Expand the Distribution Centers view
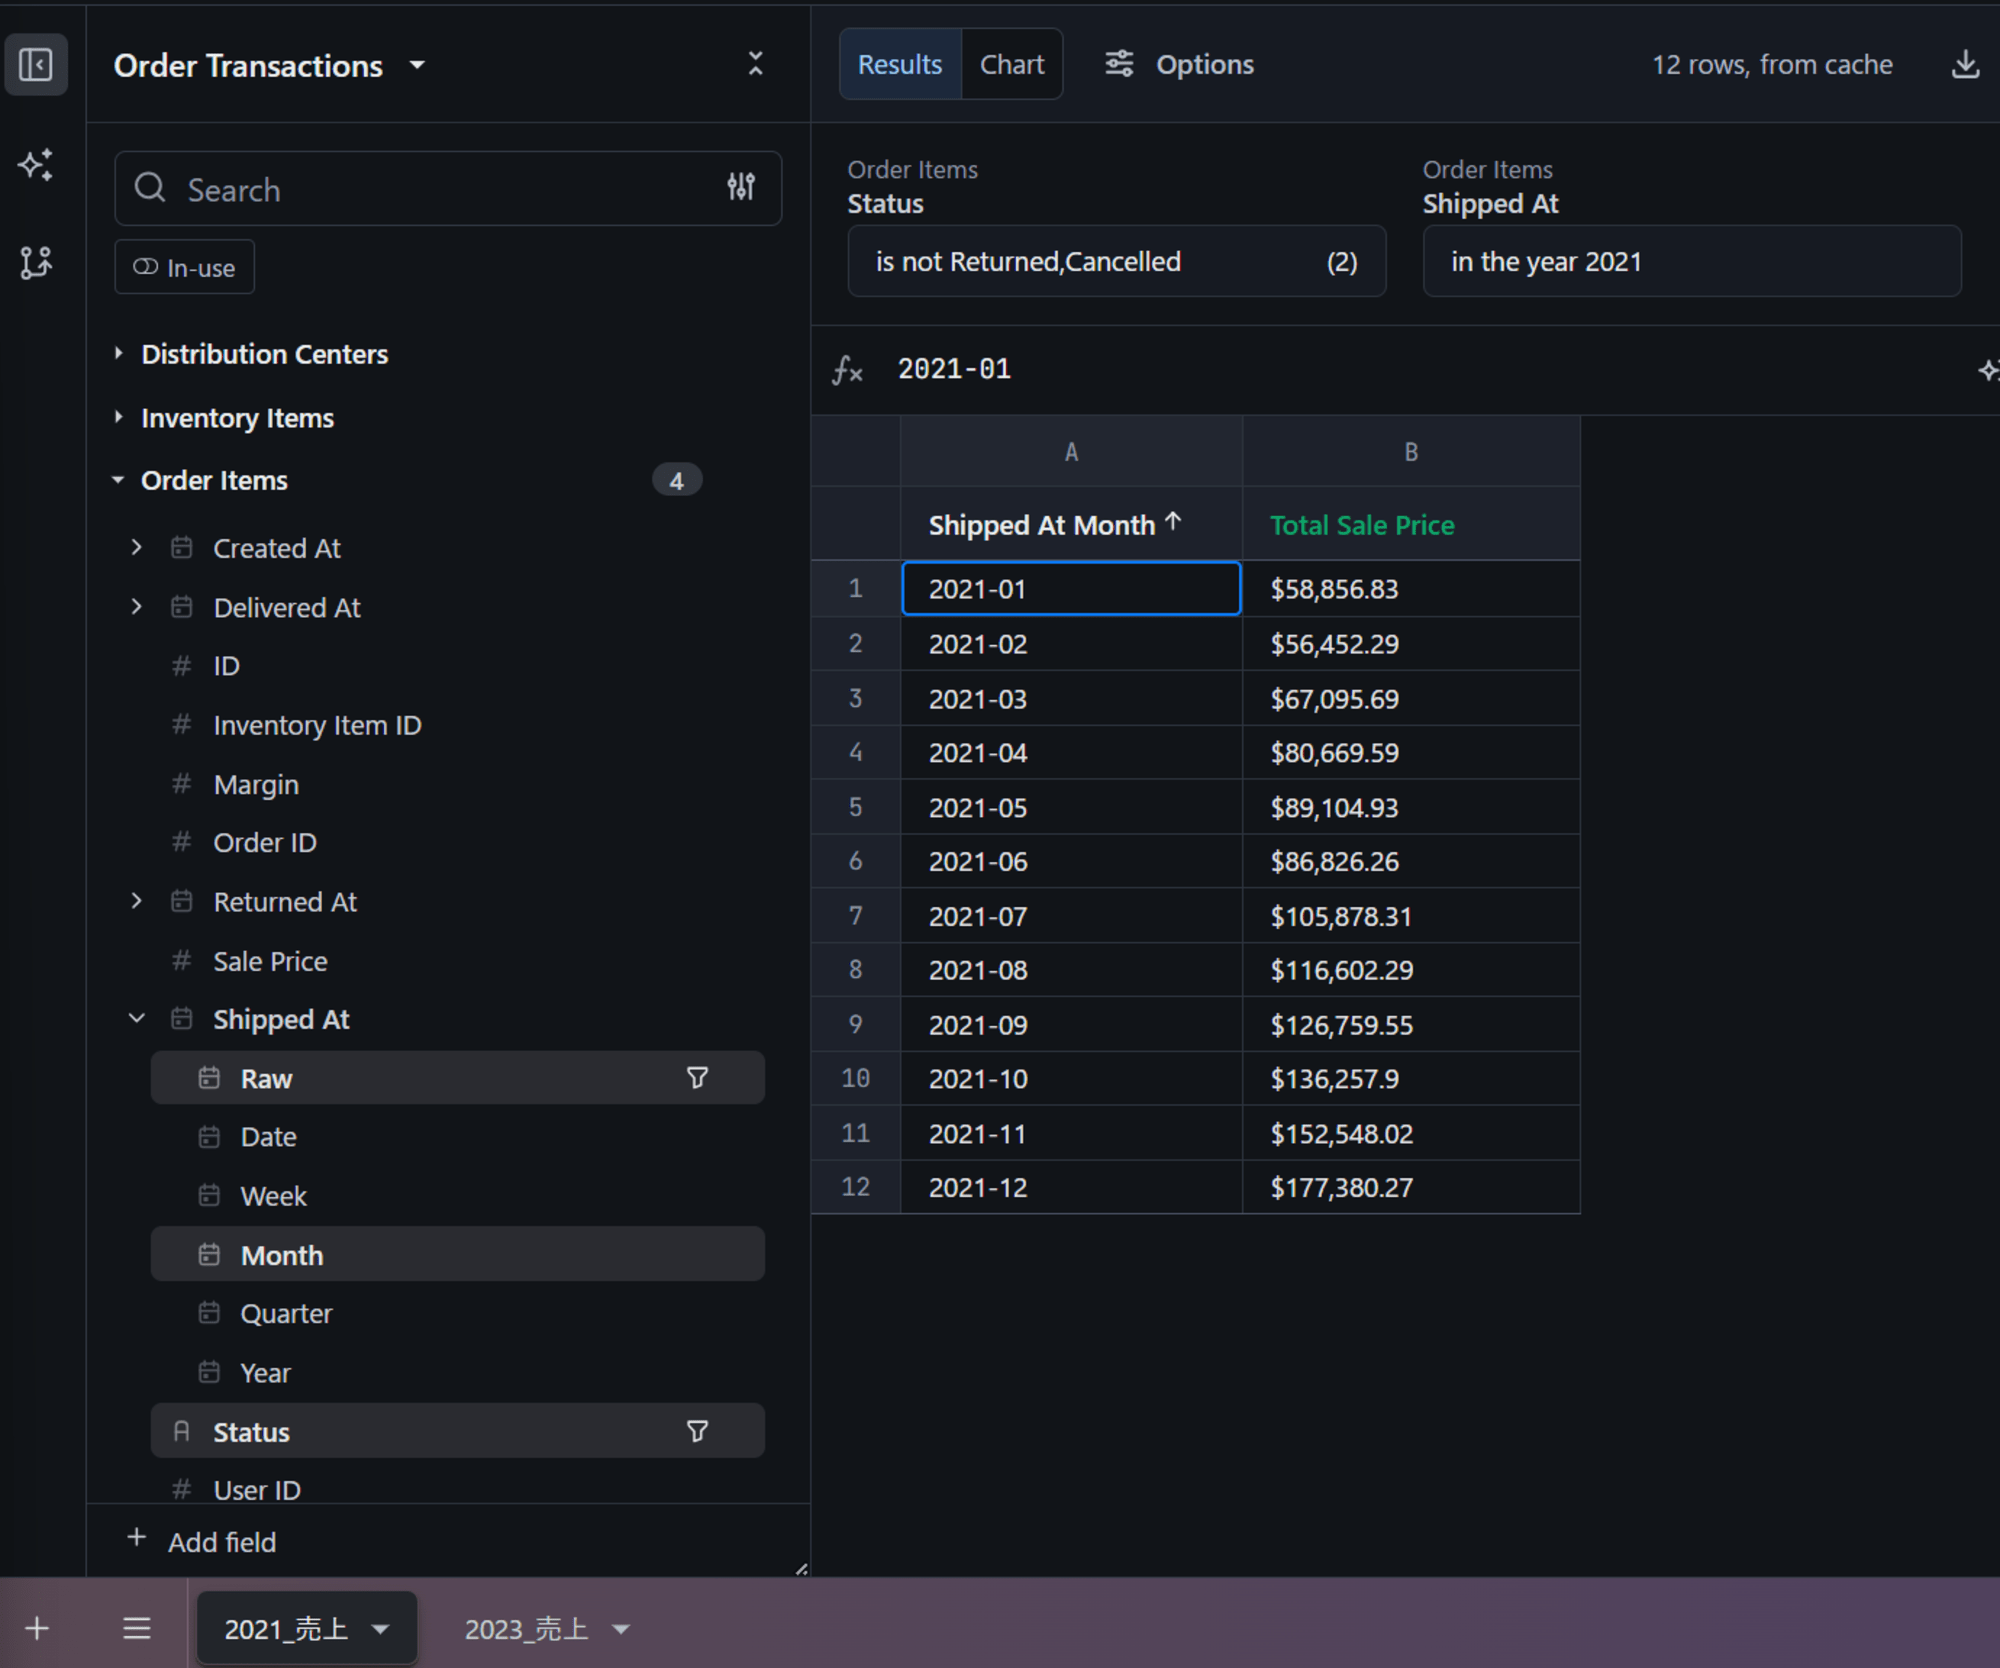Screen dimensions: 2000x1668 pos(118,353)
